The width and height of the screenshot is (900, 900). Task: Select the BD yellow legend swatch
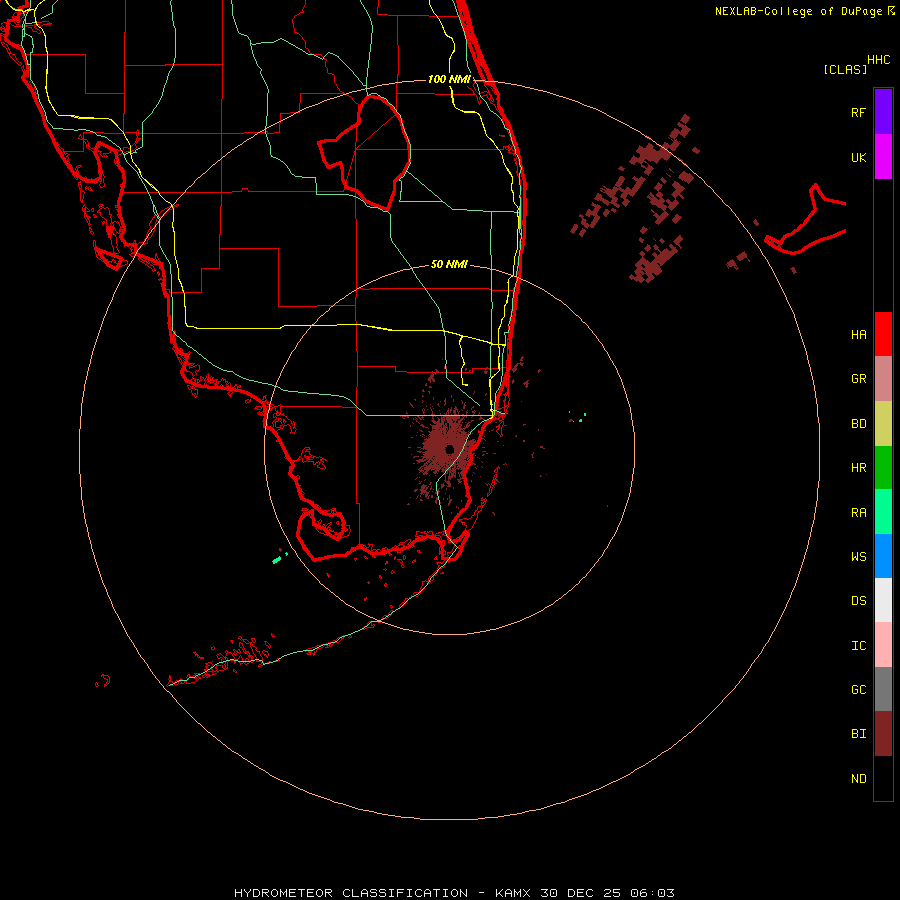click(883, 423)
